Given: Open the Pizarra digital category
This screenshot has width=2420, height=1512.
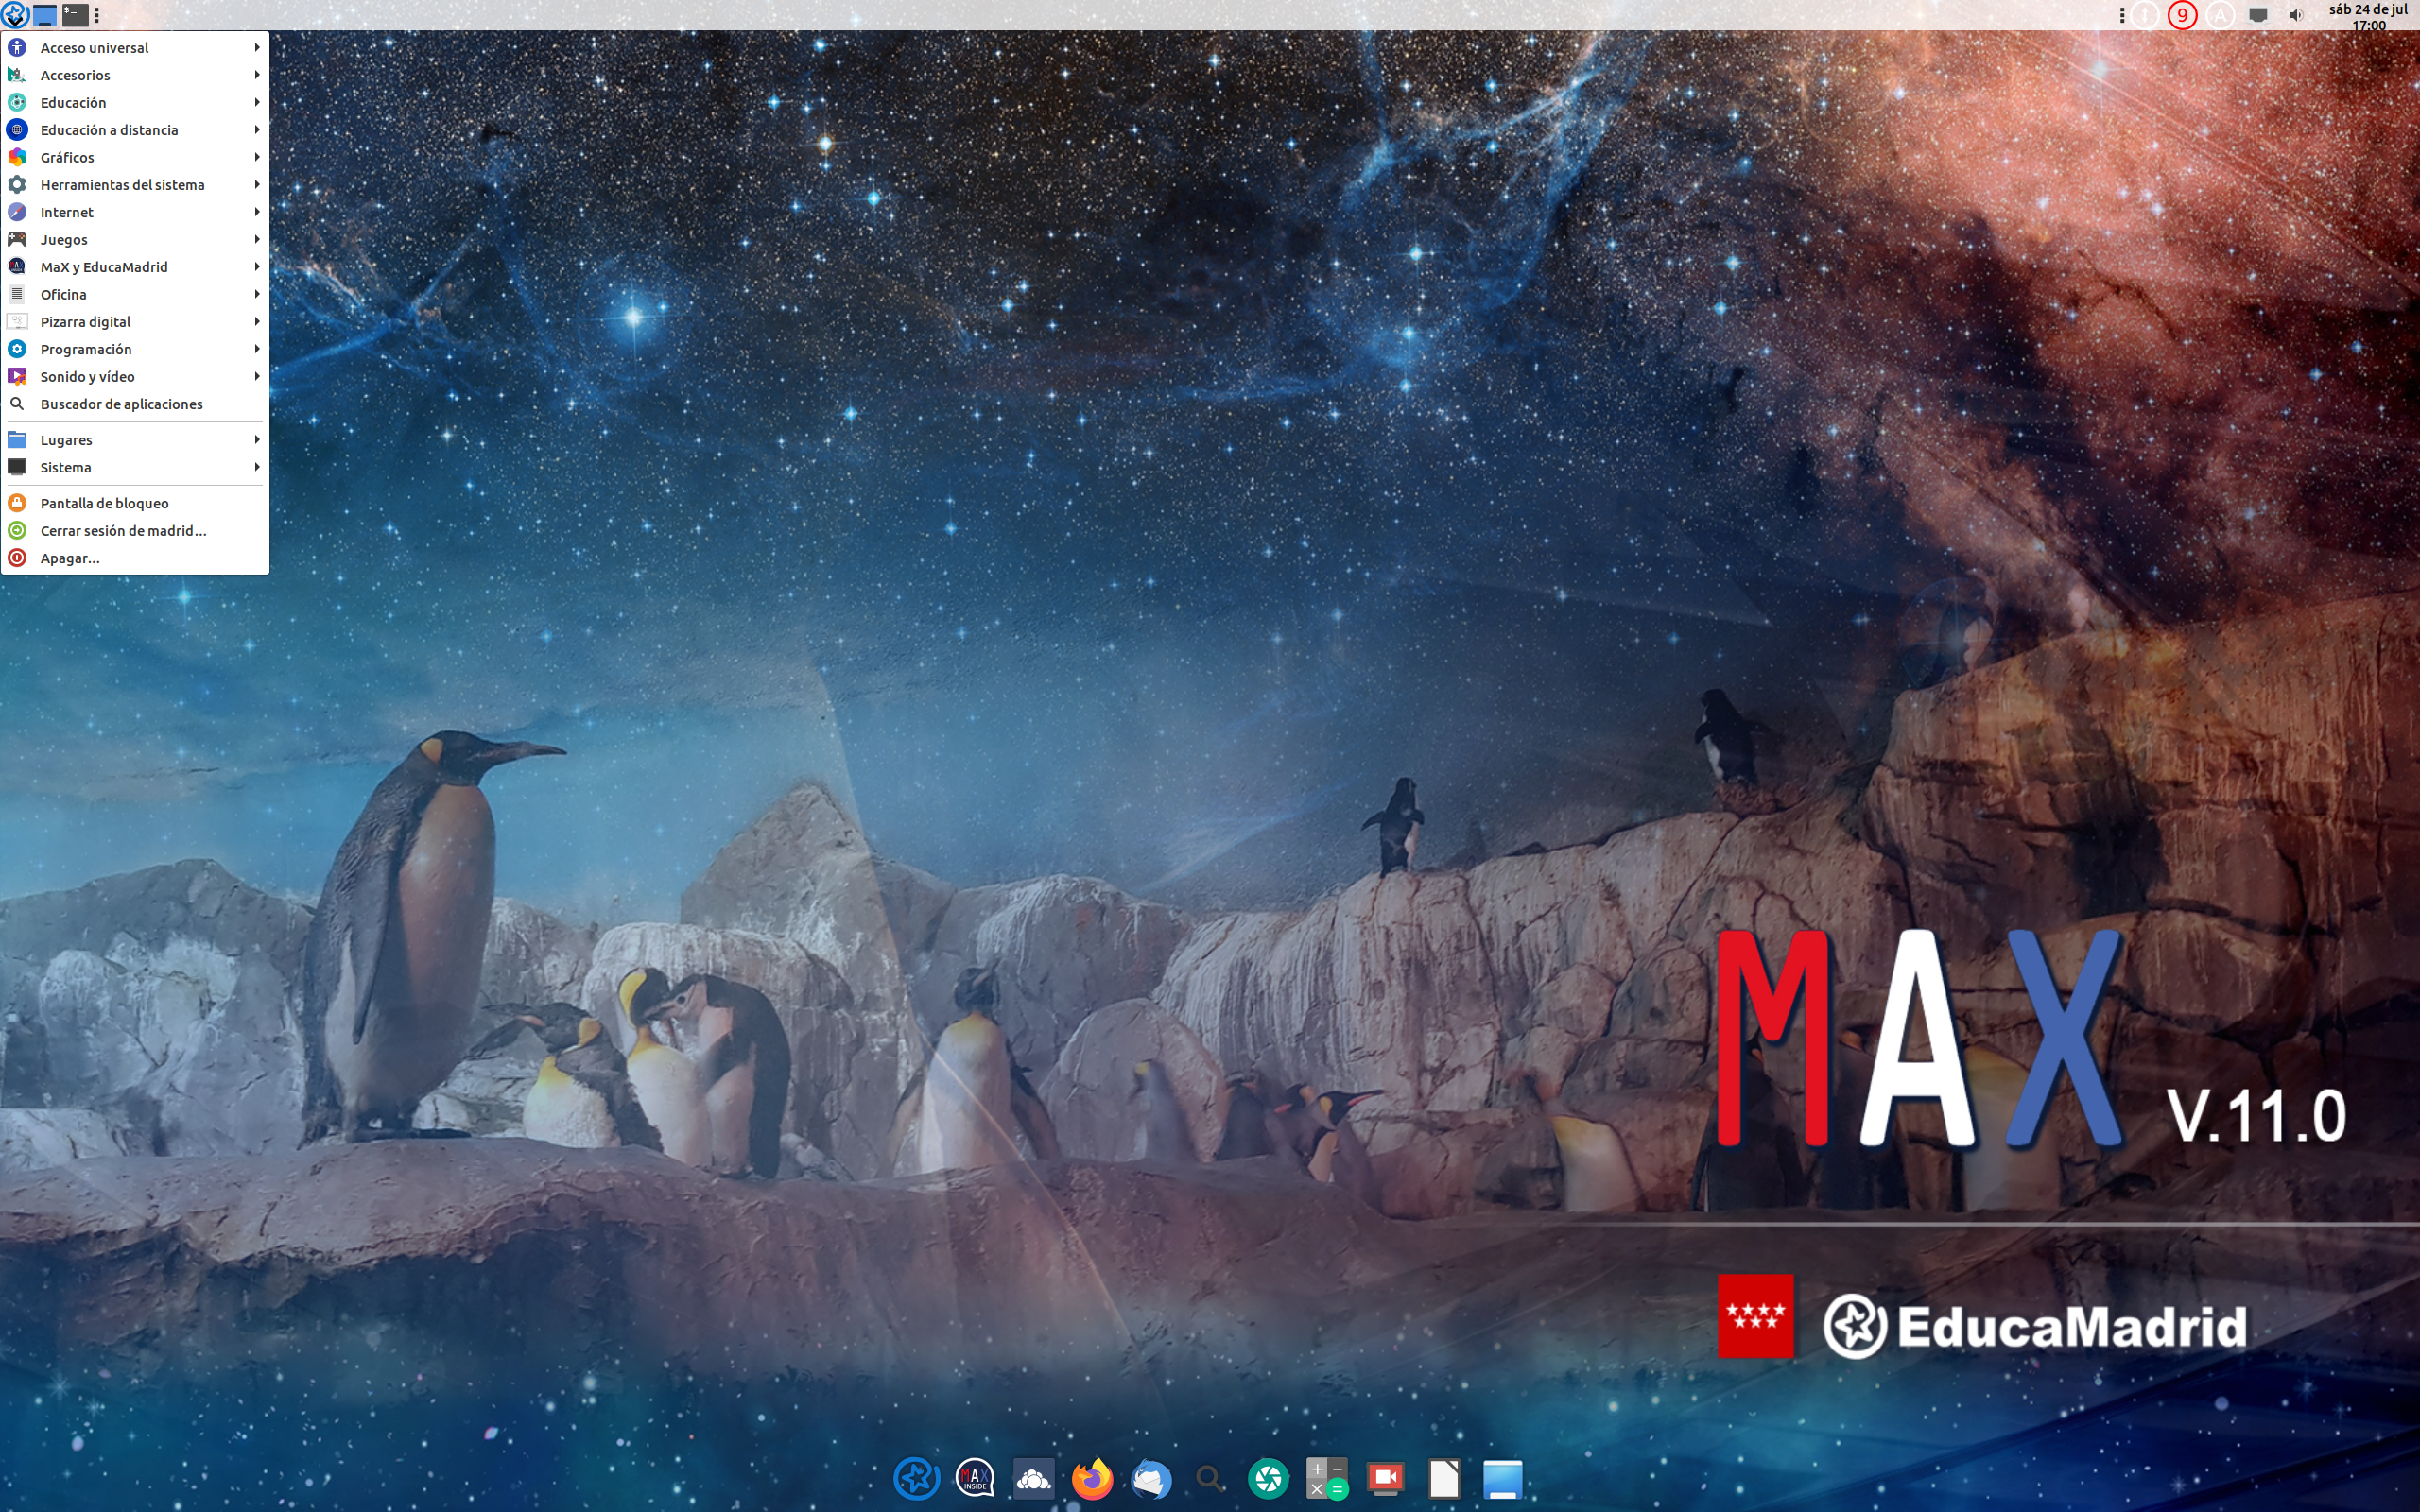Looking at the screenshot, I should click(x=134, y=322).
